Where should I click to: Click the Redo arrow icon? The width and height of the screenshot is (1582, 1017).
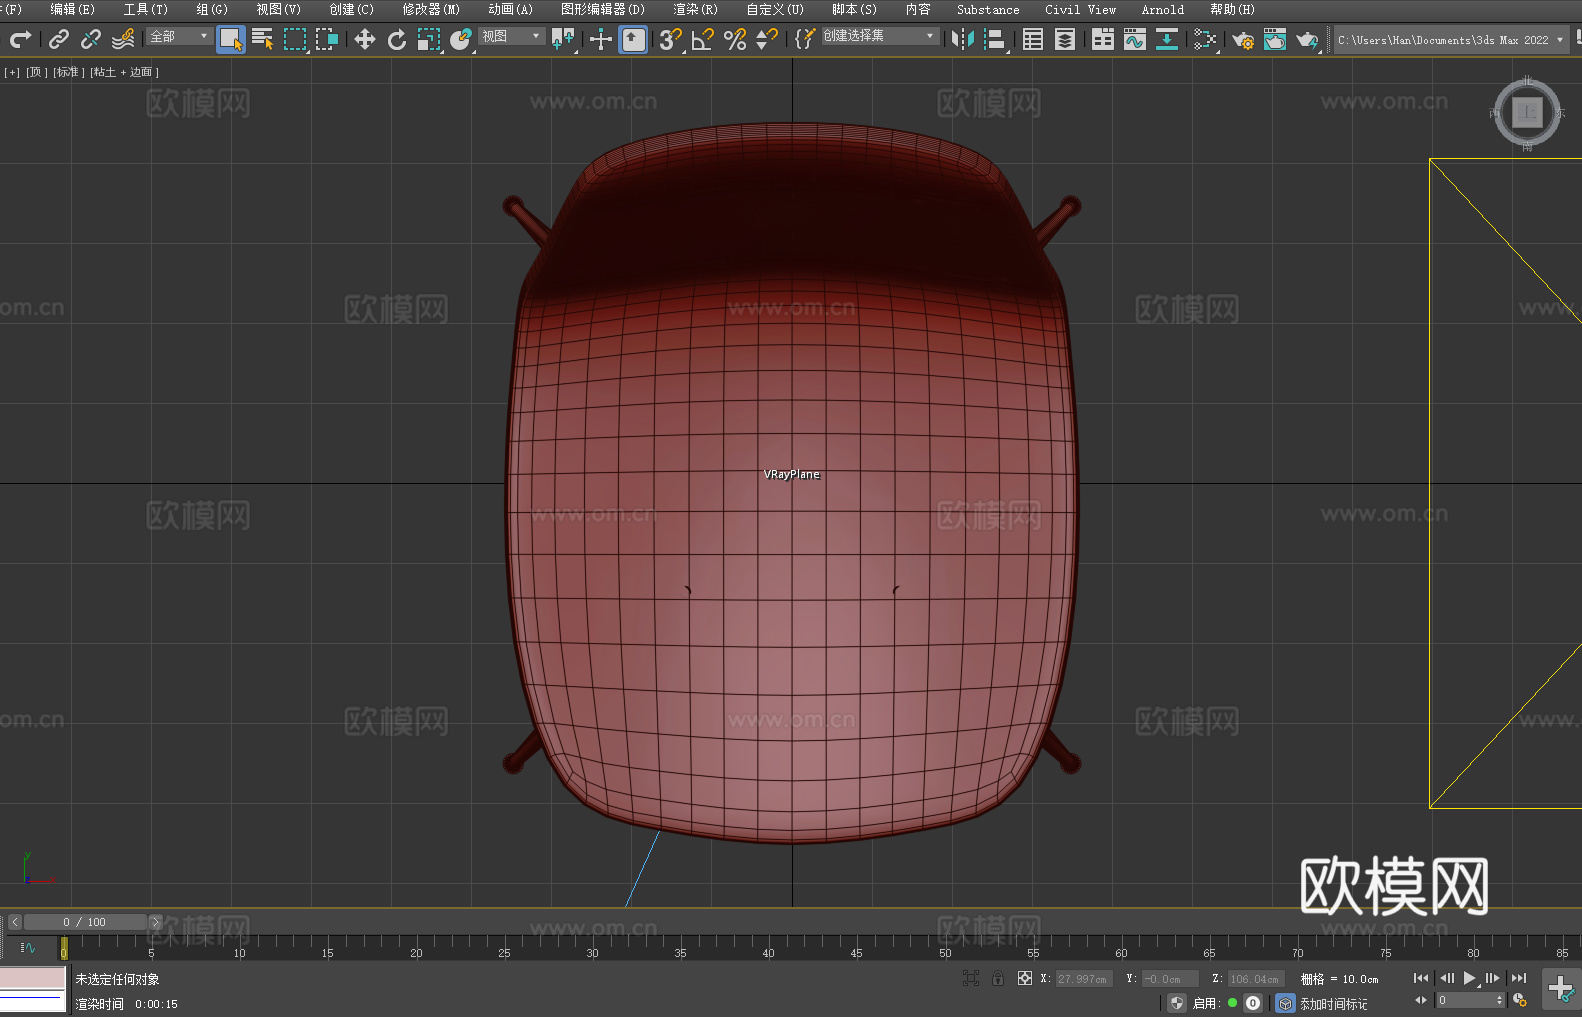(20, 39)
